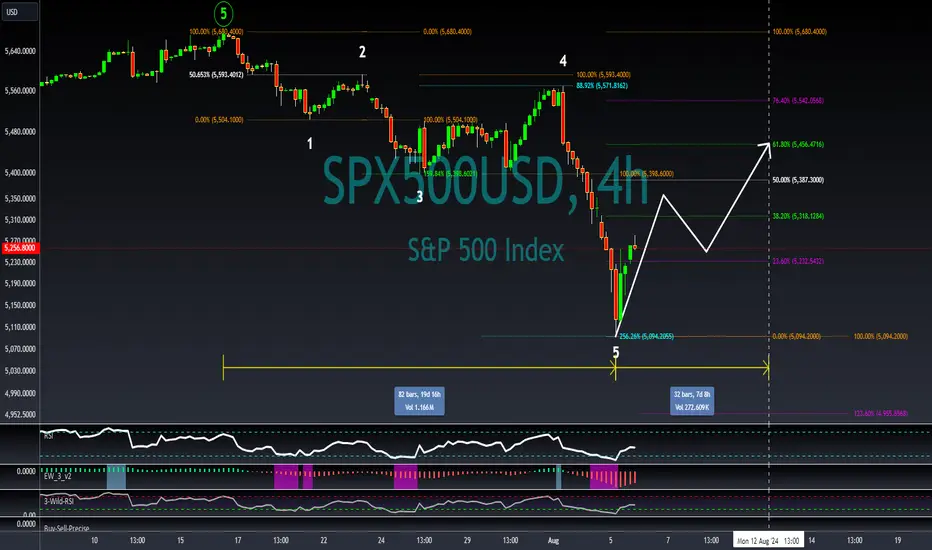Select the white wave 4 label
The height and width of the screenshot is (550, 932).
click(x=563, y=61)
